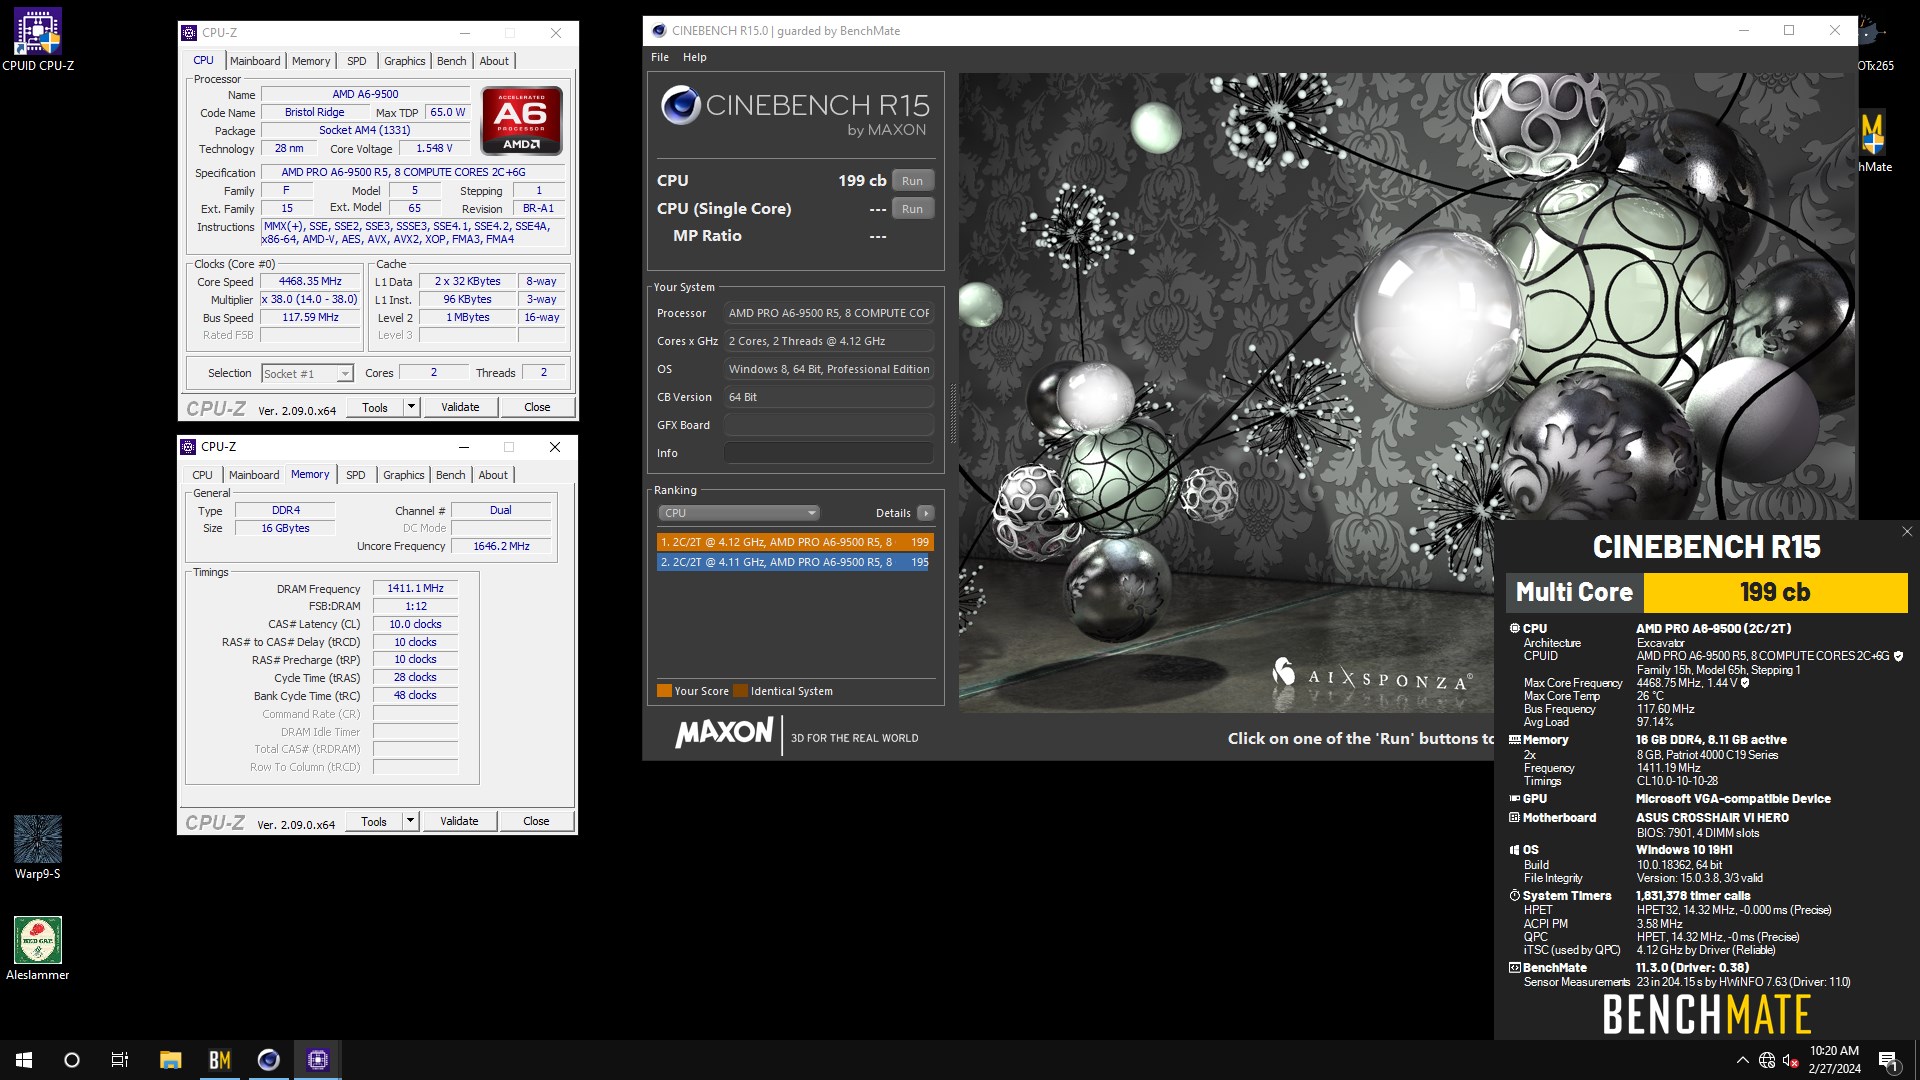This screenshot has width=1920, height=1080.
Task: Click the BenchMate Memory section icon
Action: coord(1514,740)
